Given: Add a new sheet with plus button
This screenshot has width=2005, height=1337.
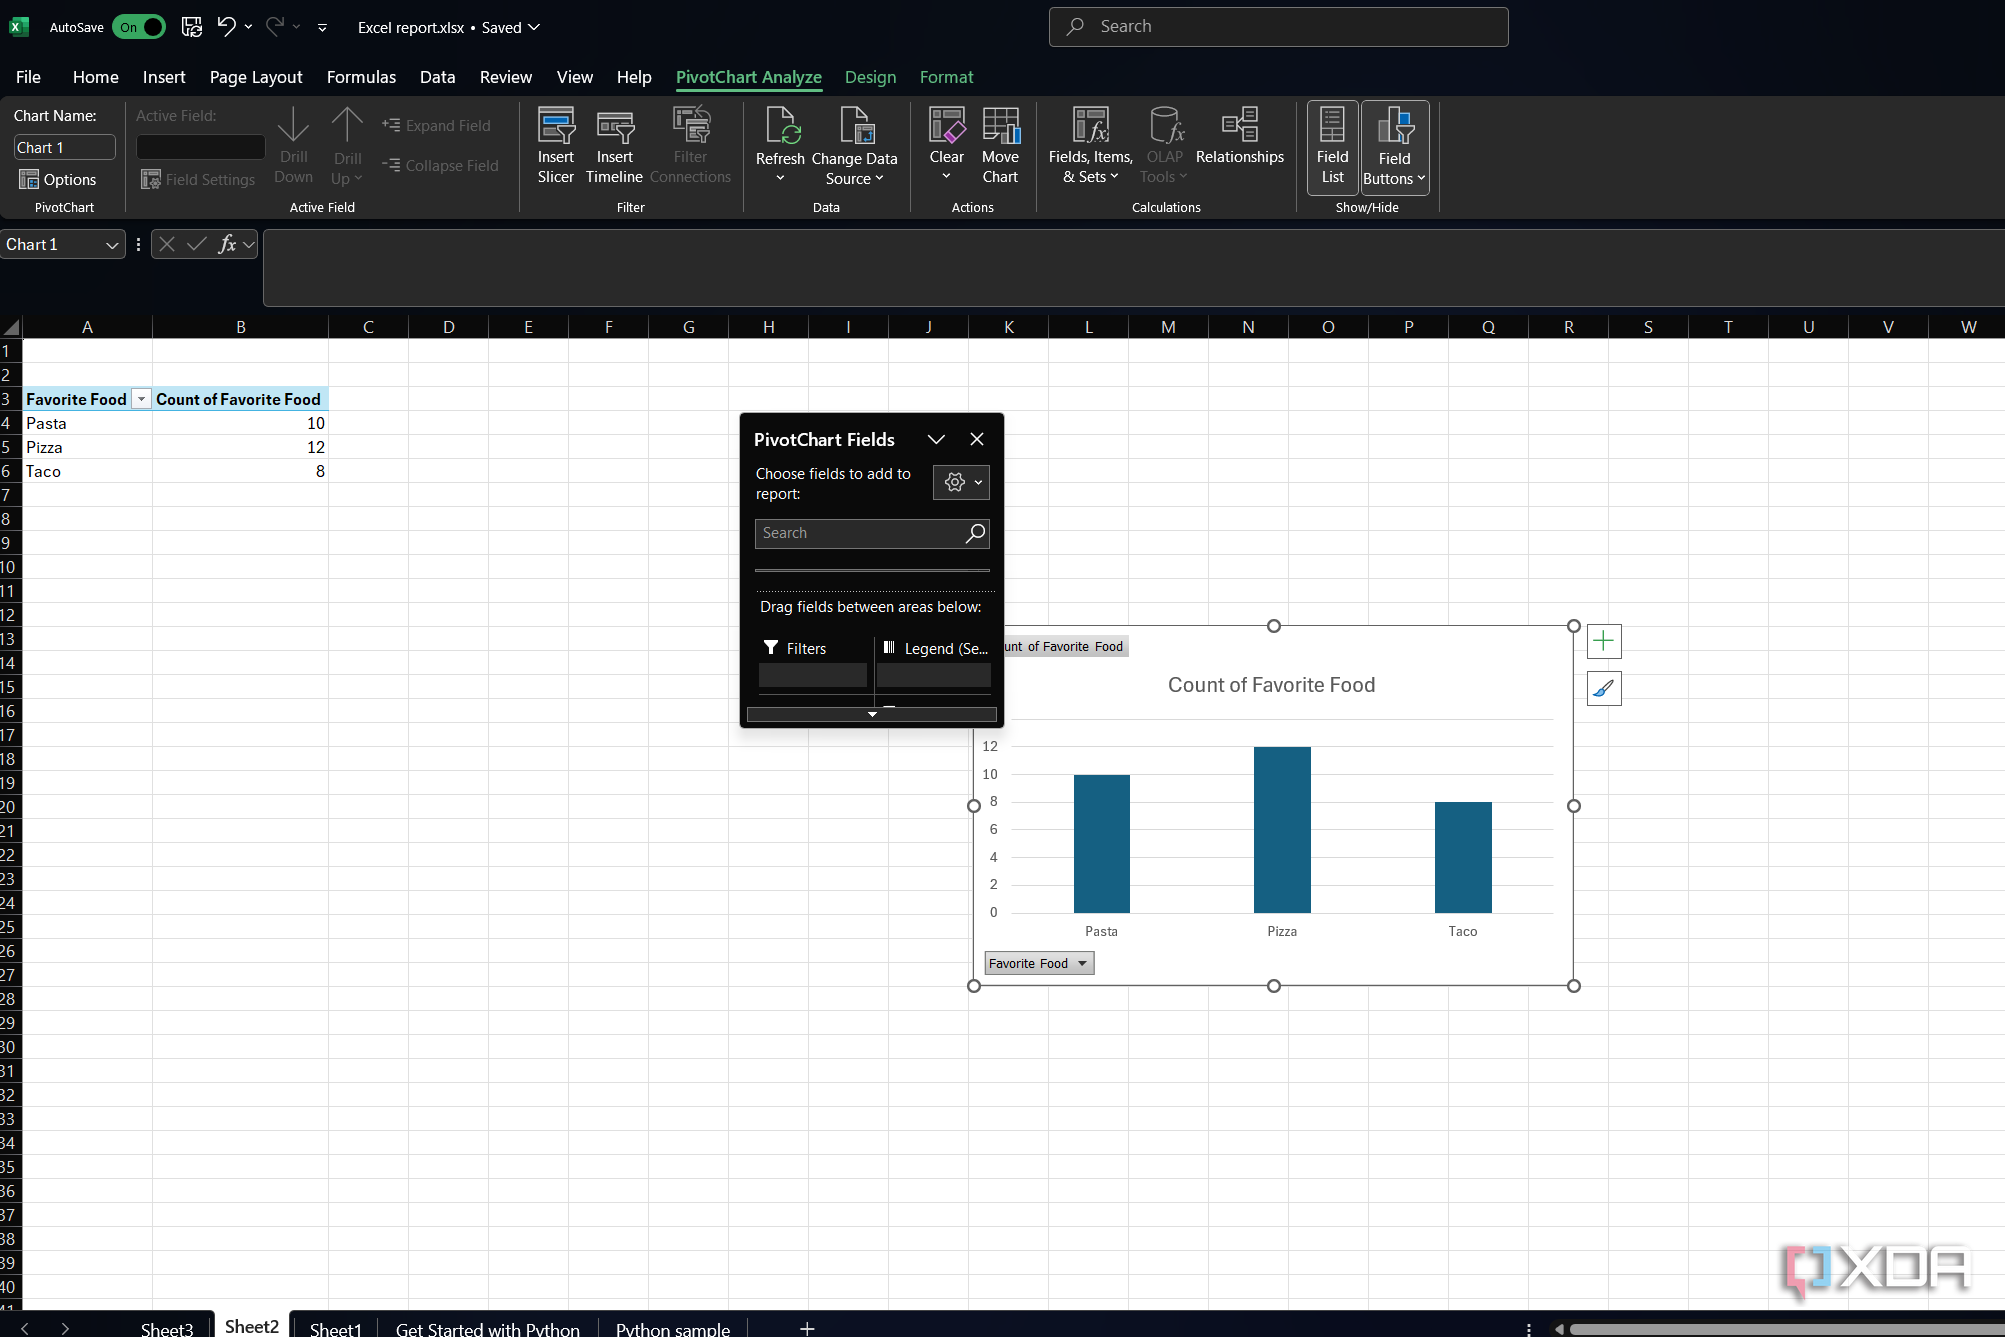Looking at the screenshot, I should coord(807,1328).
